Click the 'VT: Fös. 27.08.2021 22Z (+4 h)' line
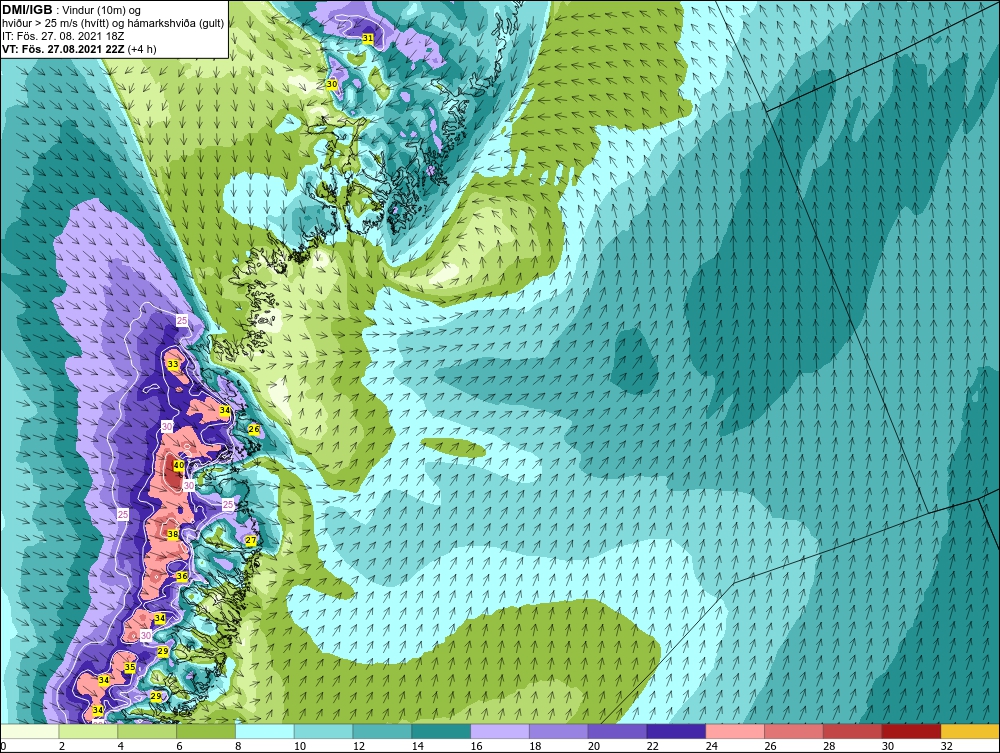The height and width of the screenshot is (753, 1000). 79,48
